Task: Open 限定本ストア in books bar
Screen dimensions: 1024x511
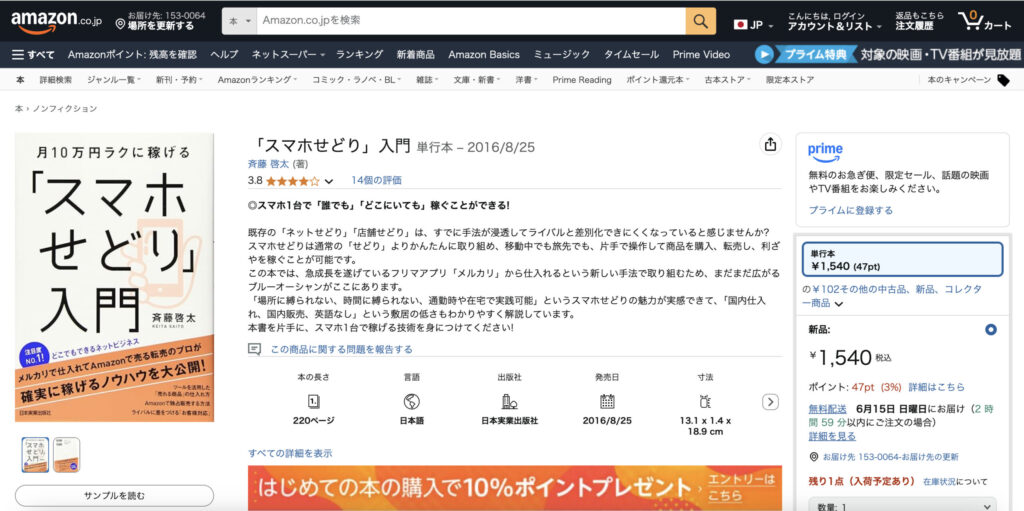Action: [x=790, y=80]
